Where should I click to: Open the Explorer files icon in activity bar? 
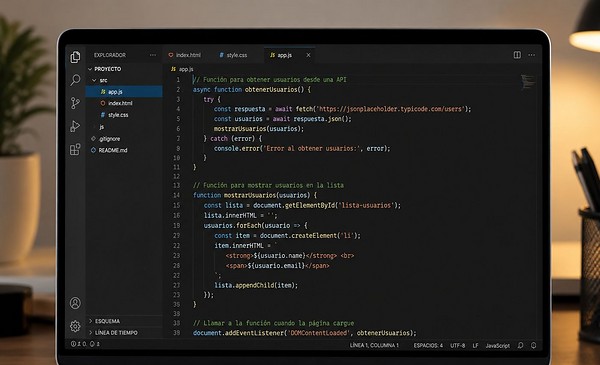click(x=75, y=57)
